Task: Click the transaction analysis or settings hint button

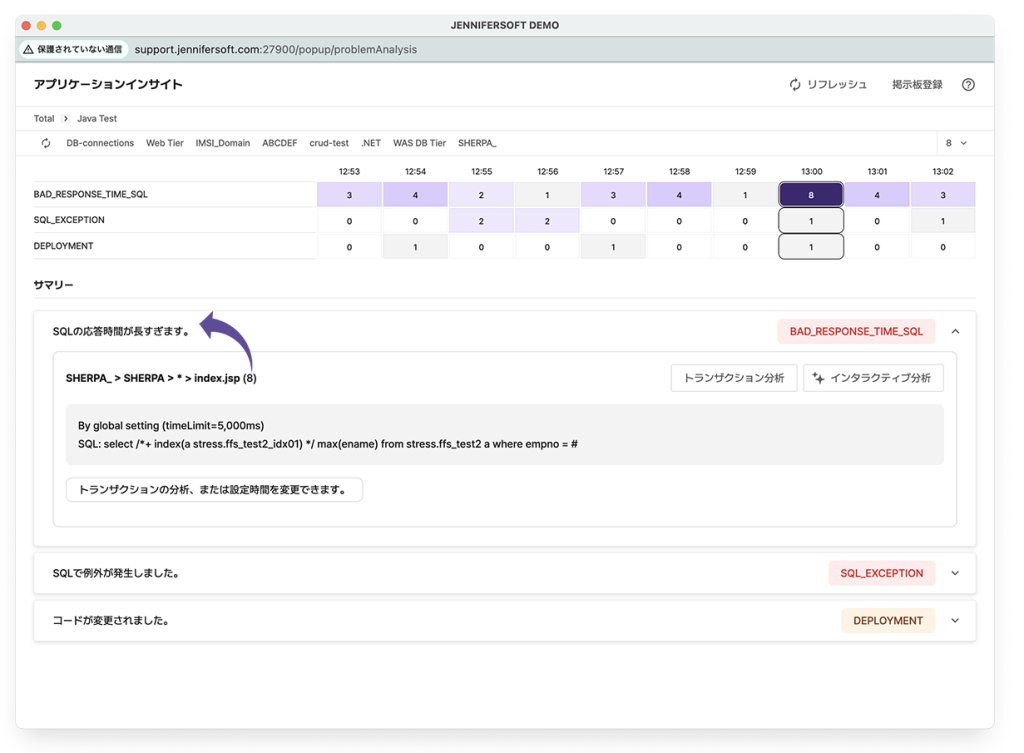Action: click(x=213, y=490)
